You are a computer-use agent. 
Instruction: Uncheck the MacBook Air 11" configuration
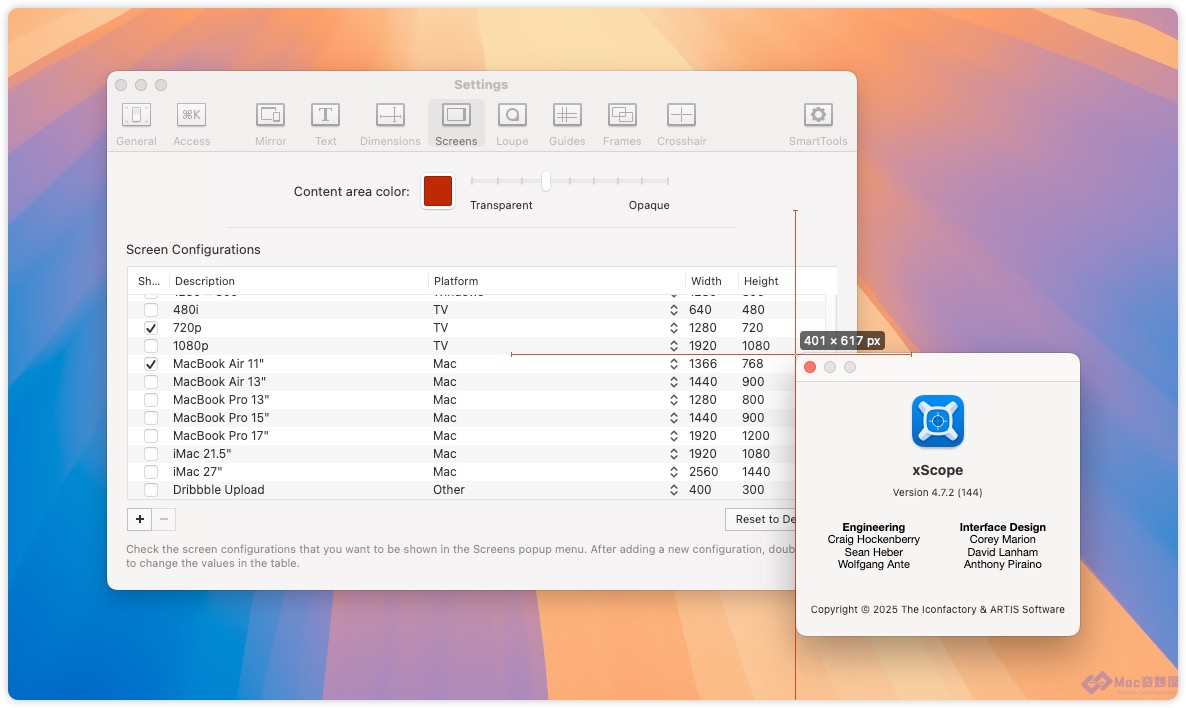tap(151, 364)
